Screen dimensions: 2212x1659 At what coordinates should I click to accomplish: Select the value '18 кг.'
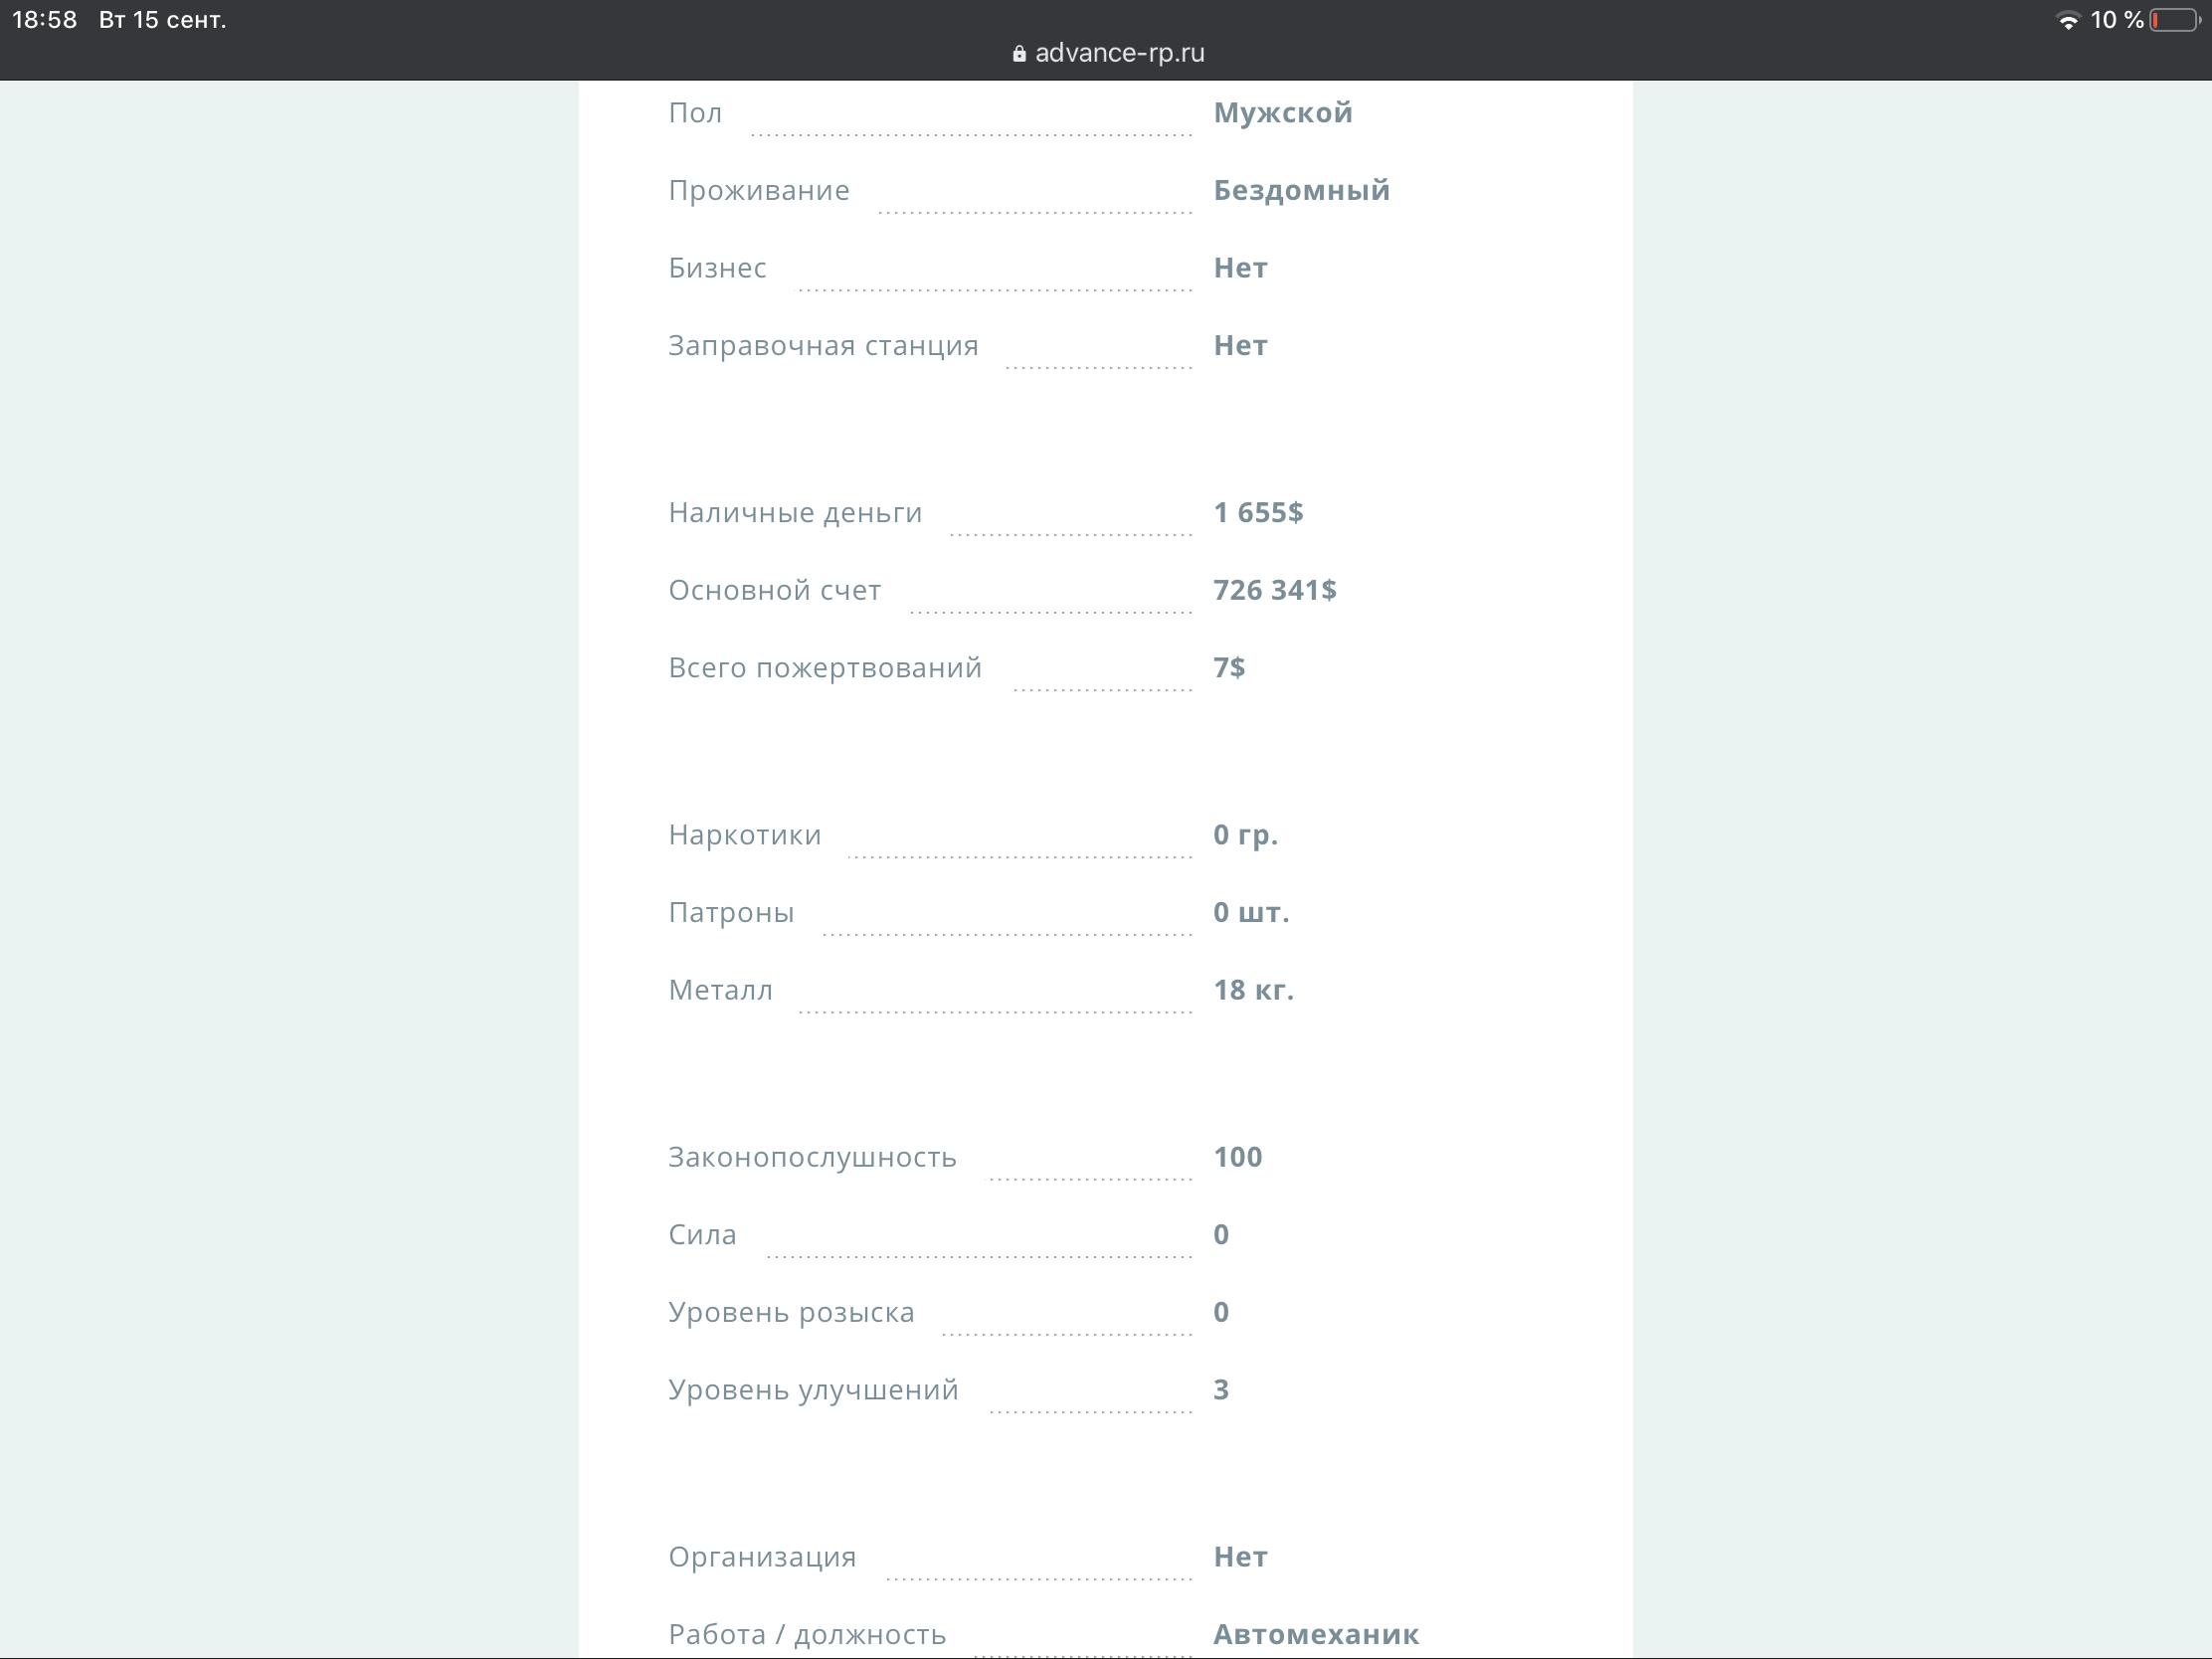point(1254,990)
